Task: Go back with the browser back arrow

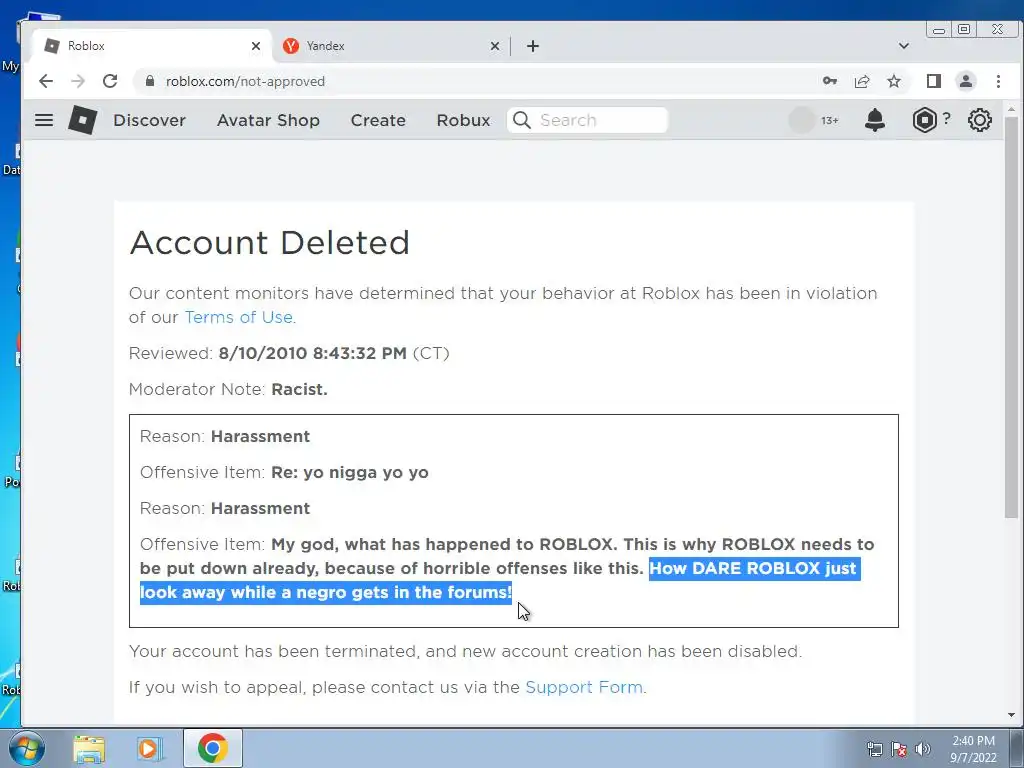Action: tap(46, 81)
